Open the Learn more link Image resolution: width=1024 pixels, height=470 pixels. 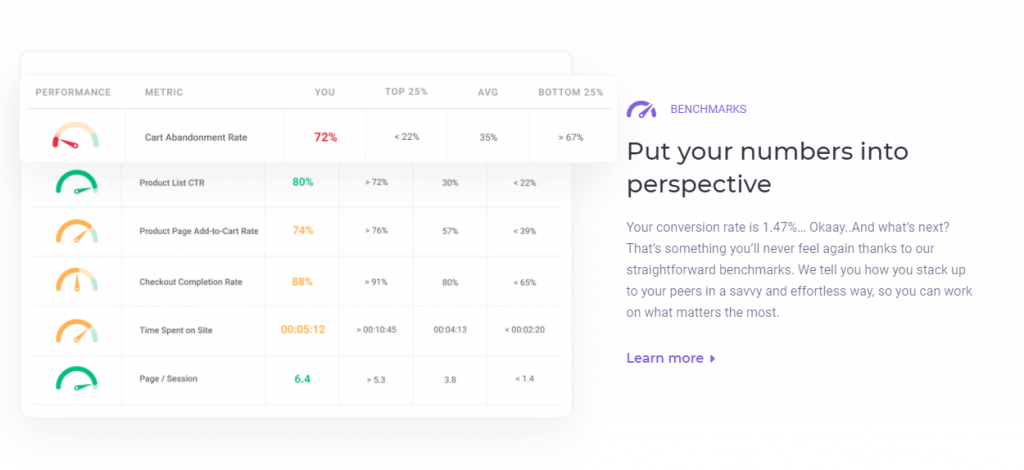click(x=665, y=358)
